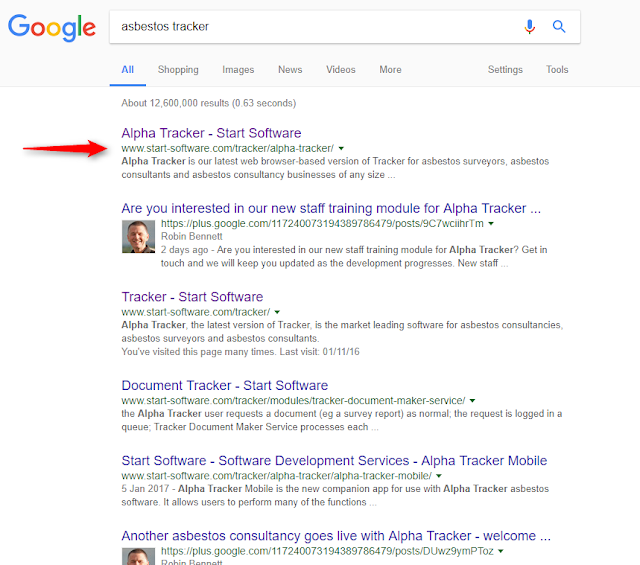
Task: Open Alpha Tracker - Start Software result
Action: point(211,133)
